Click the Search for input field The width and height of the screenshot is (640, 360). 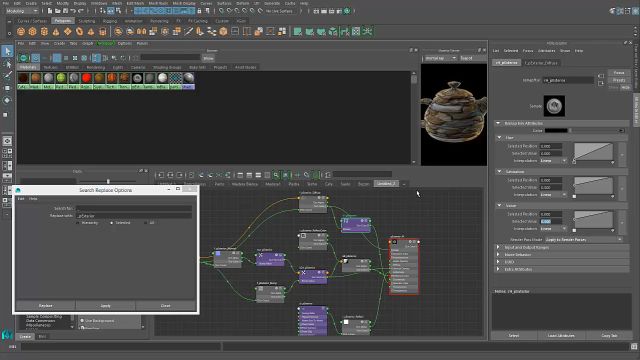pos(134,208)
